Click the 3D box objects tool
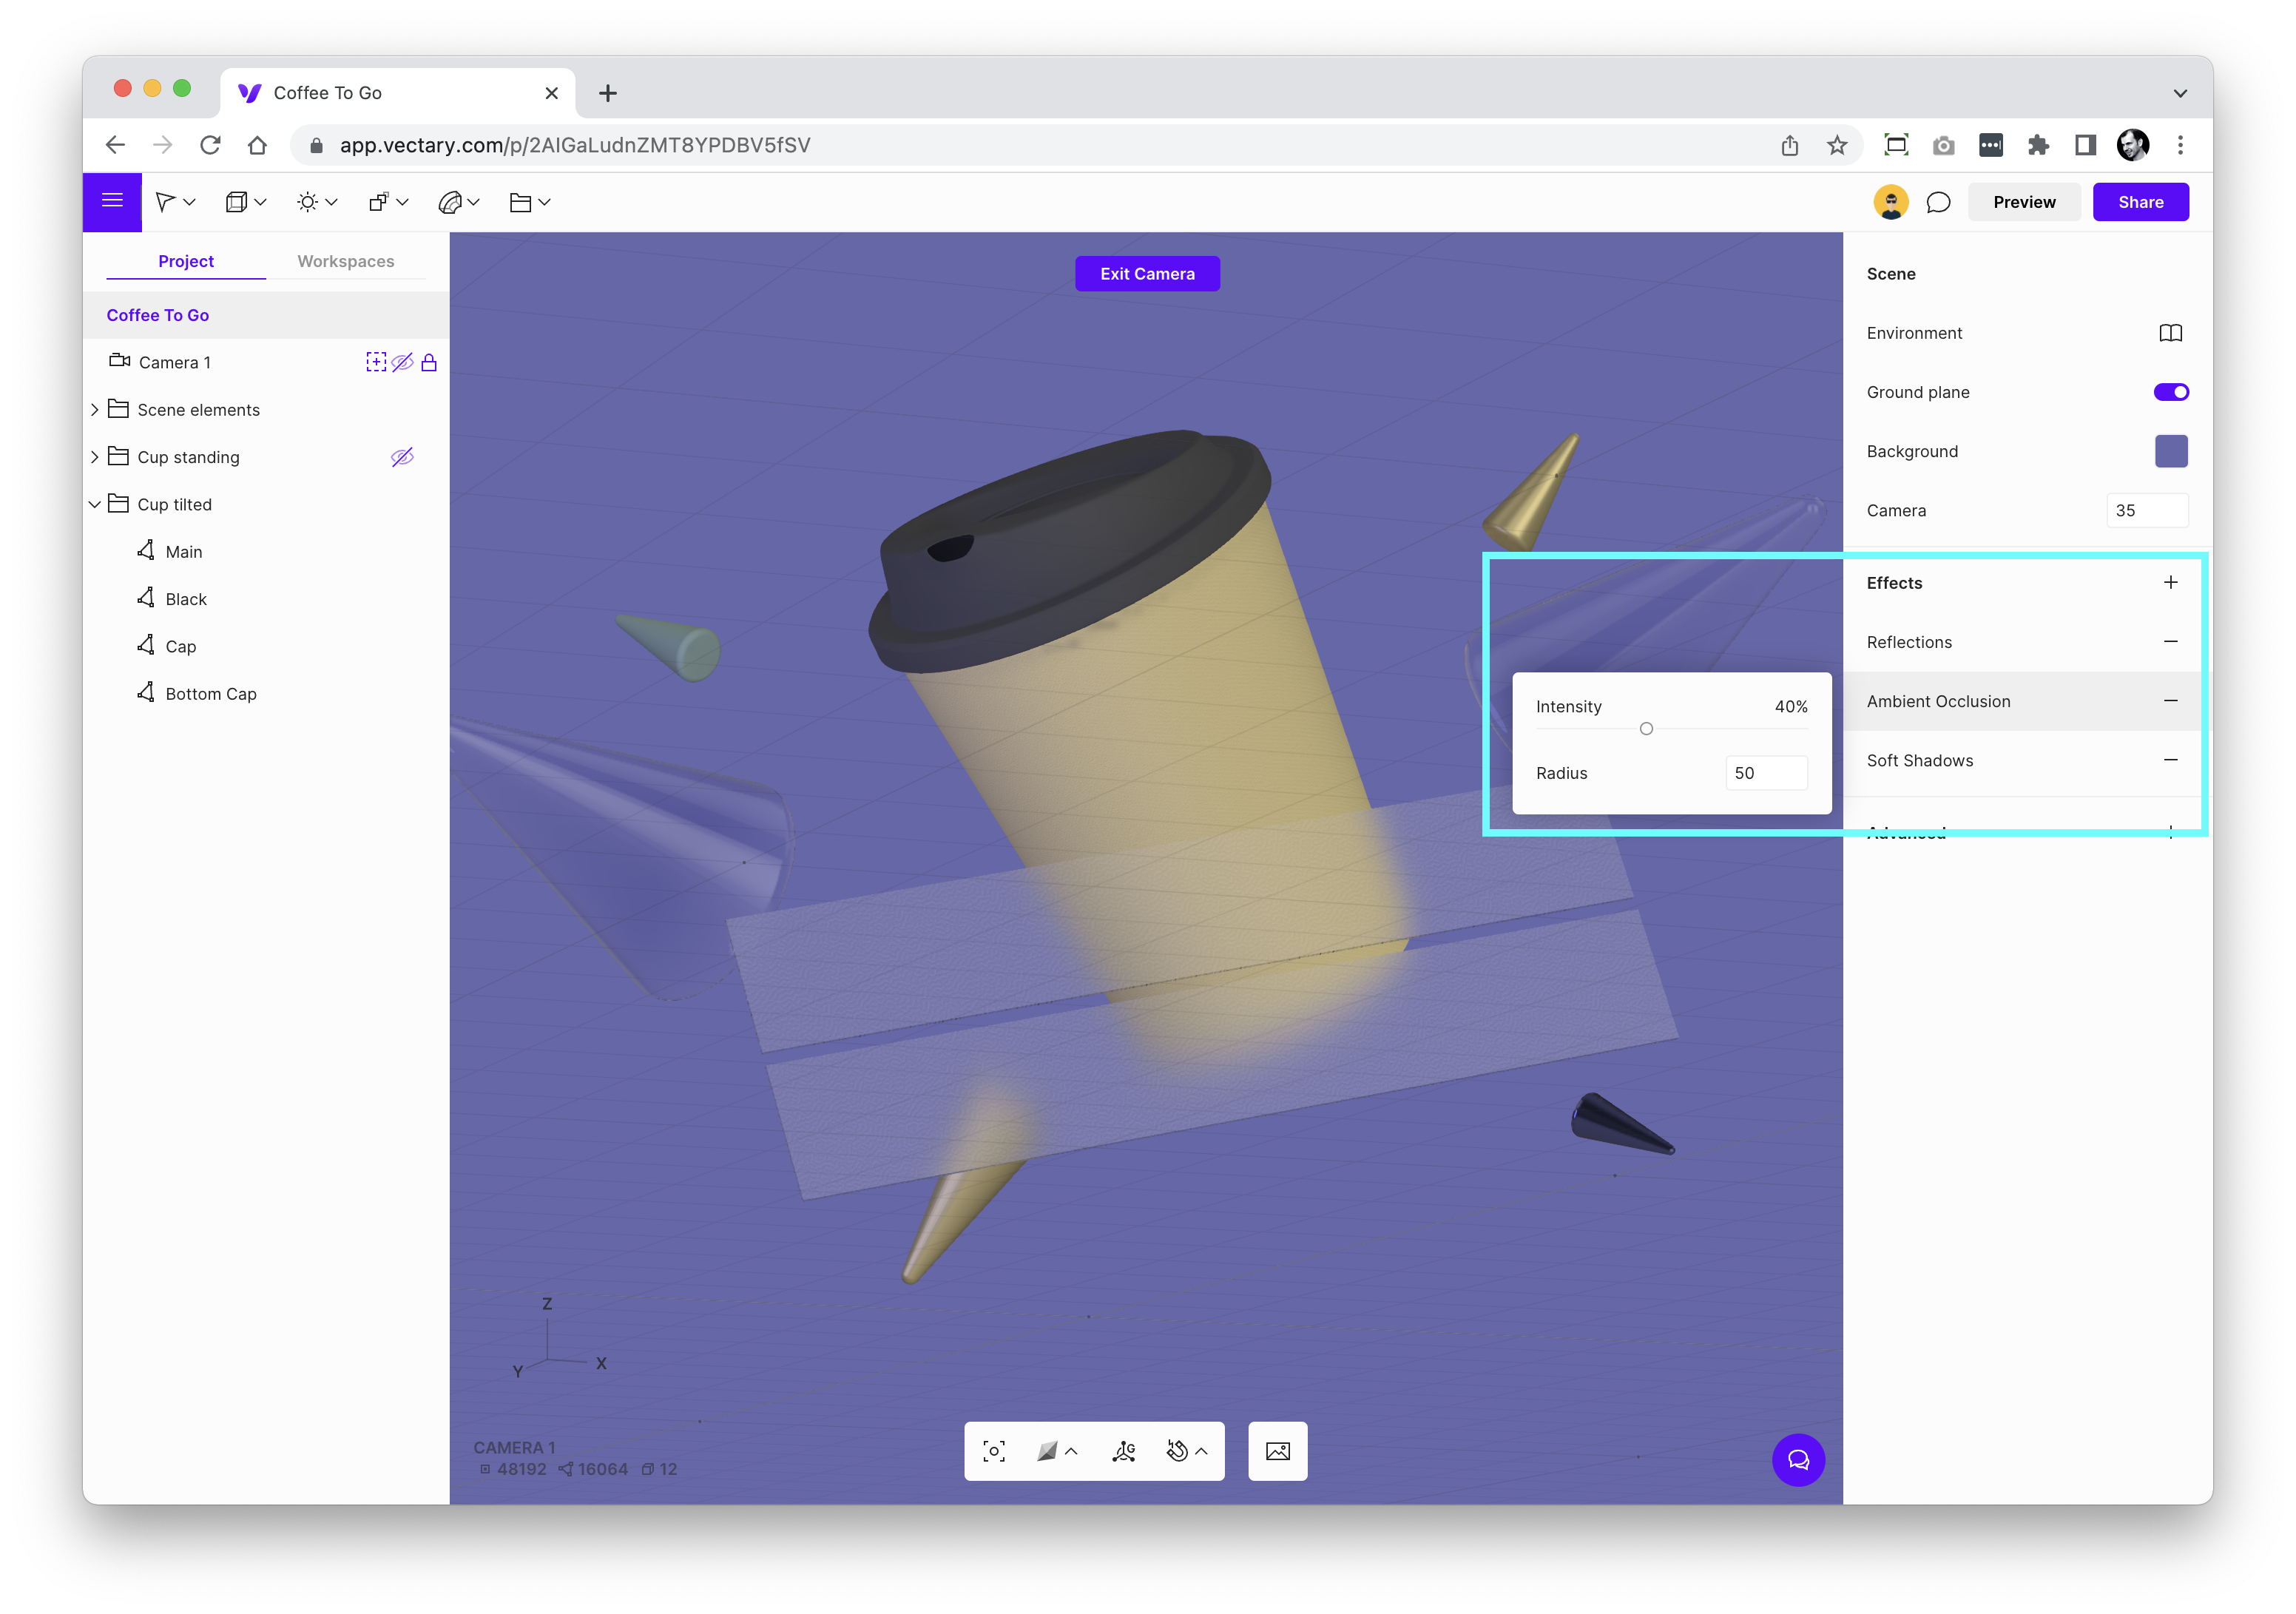Screen dimensions: 2296x1614 [x=236, y=202]
